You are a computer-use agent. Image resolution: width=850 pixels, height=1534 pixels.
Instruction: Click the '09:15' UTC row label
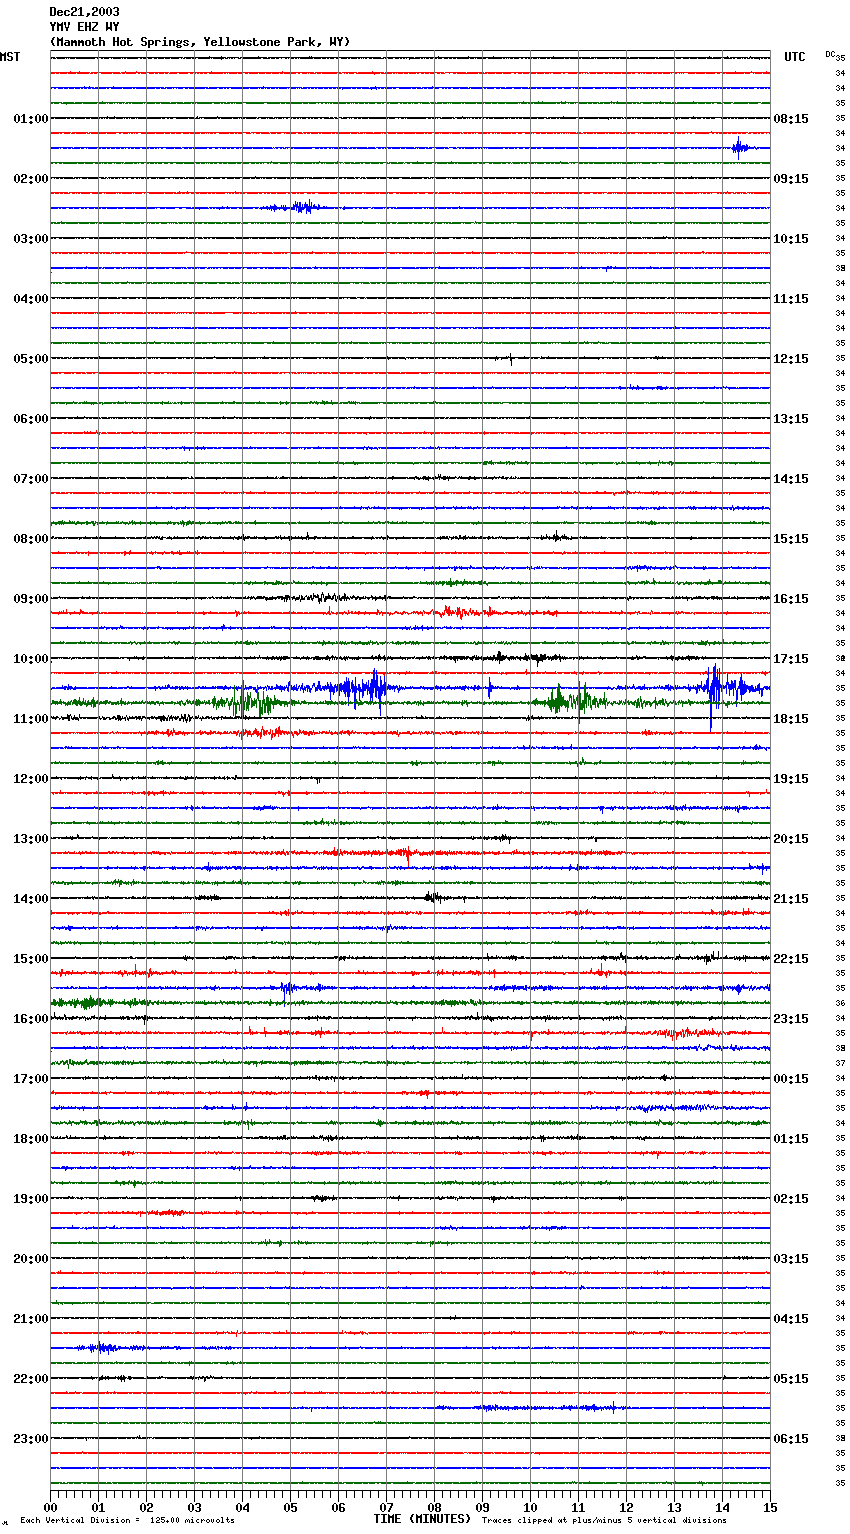pos(791,179)
